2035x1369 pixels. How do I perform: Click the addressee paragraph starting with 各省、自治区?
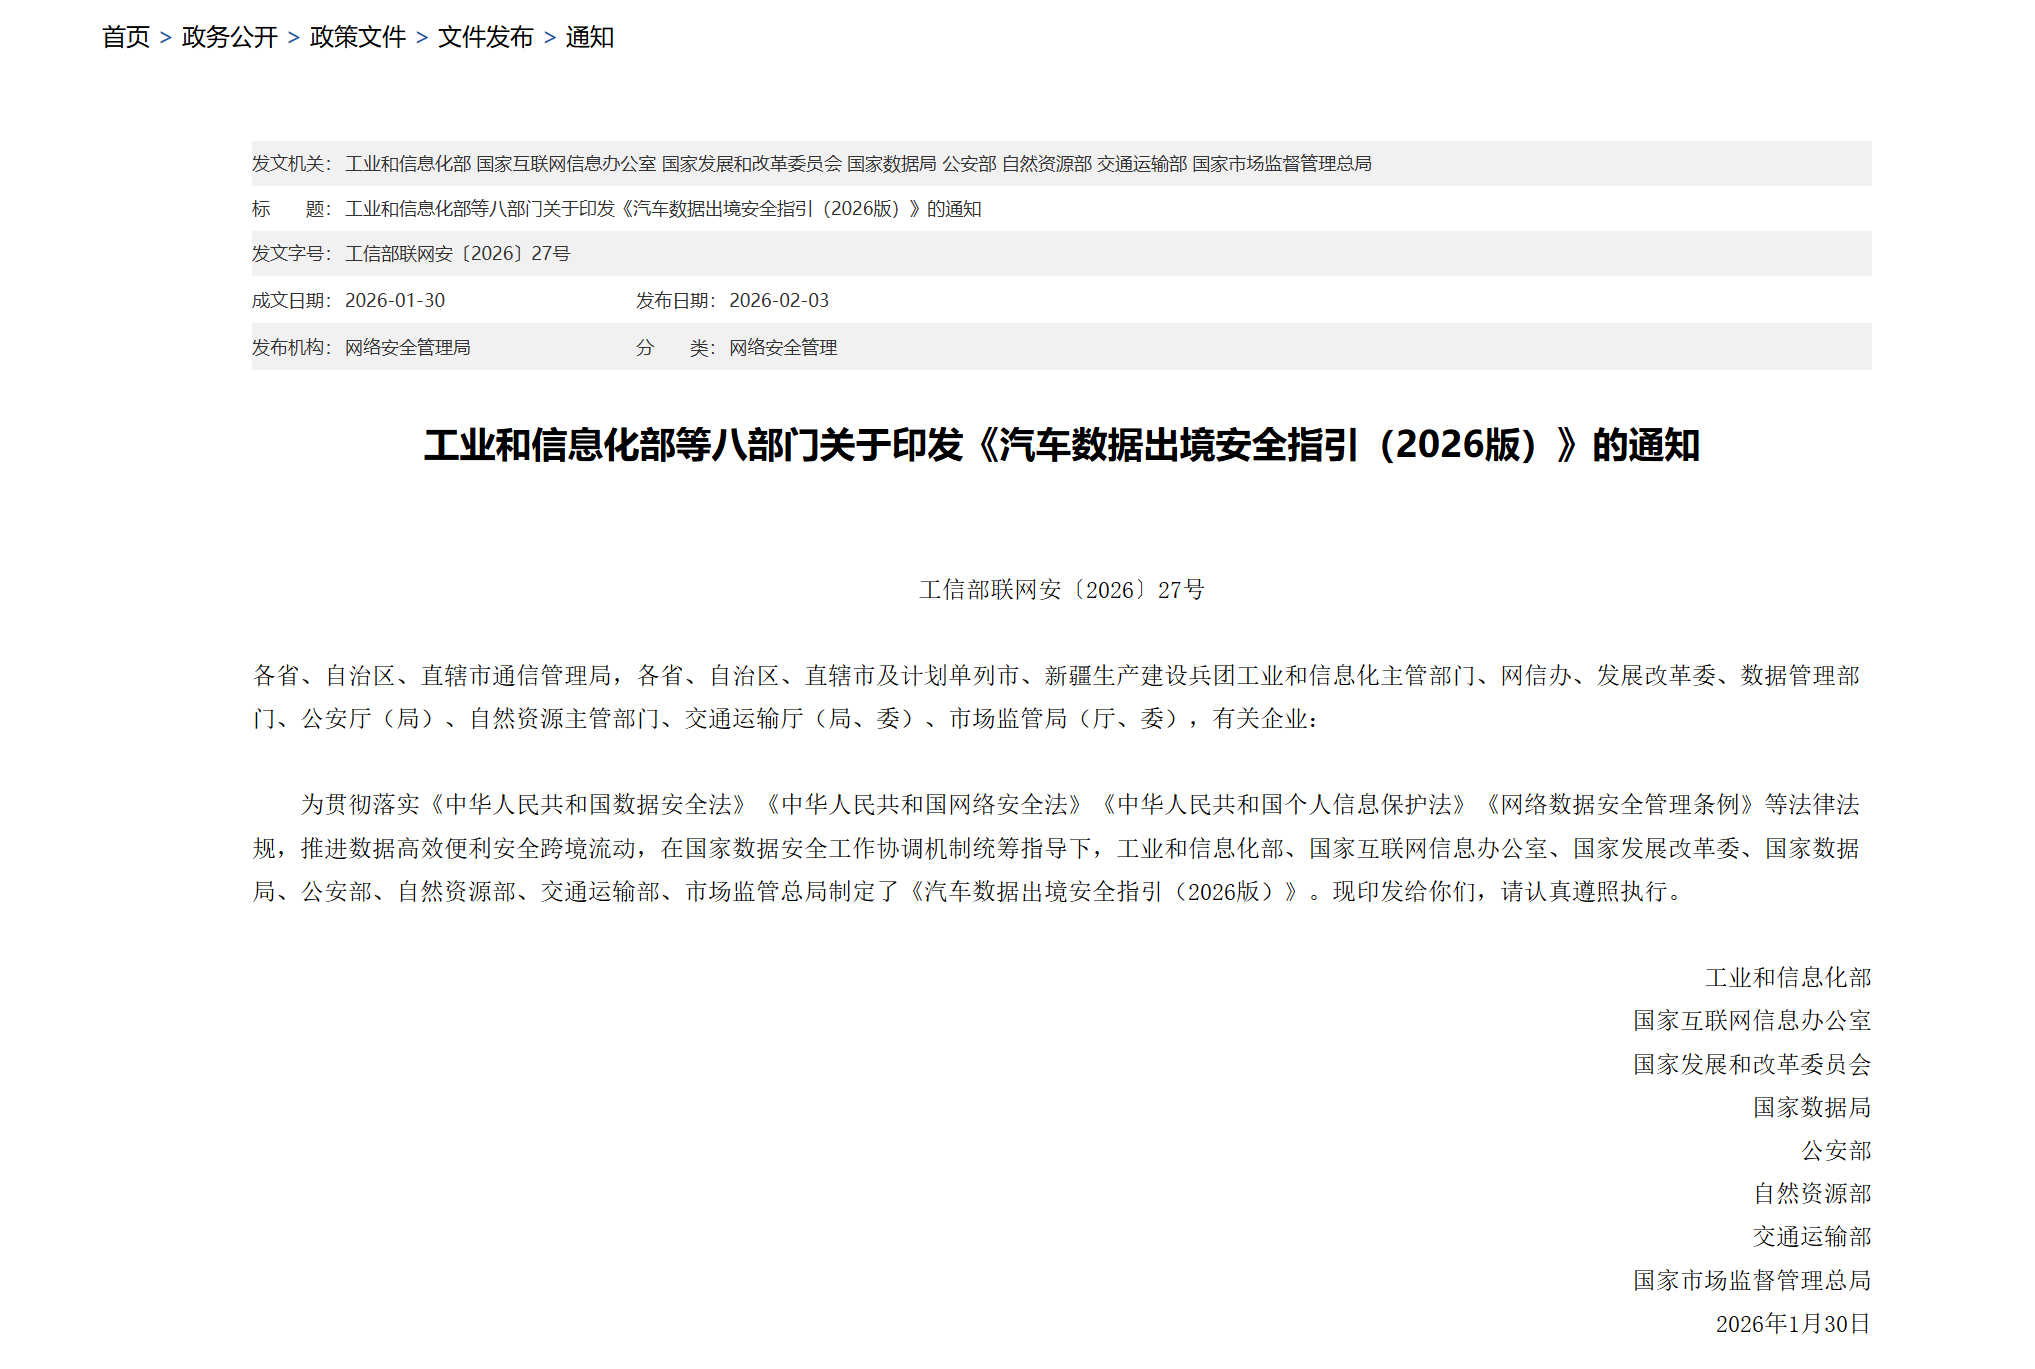coord(1056,697)
